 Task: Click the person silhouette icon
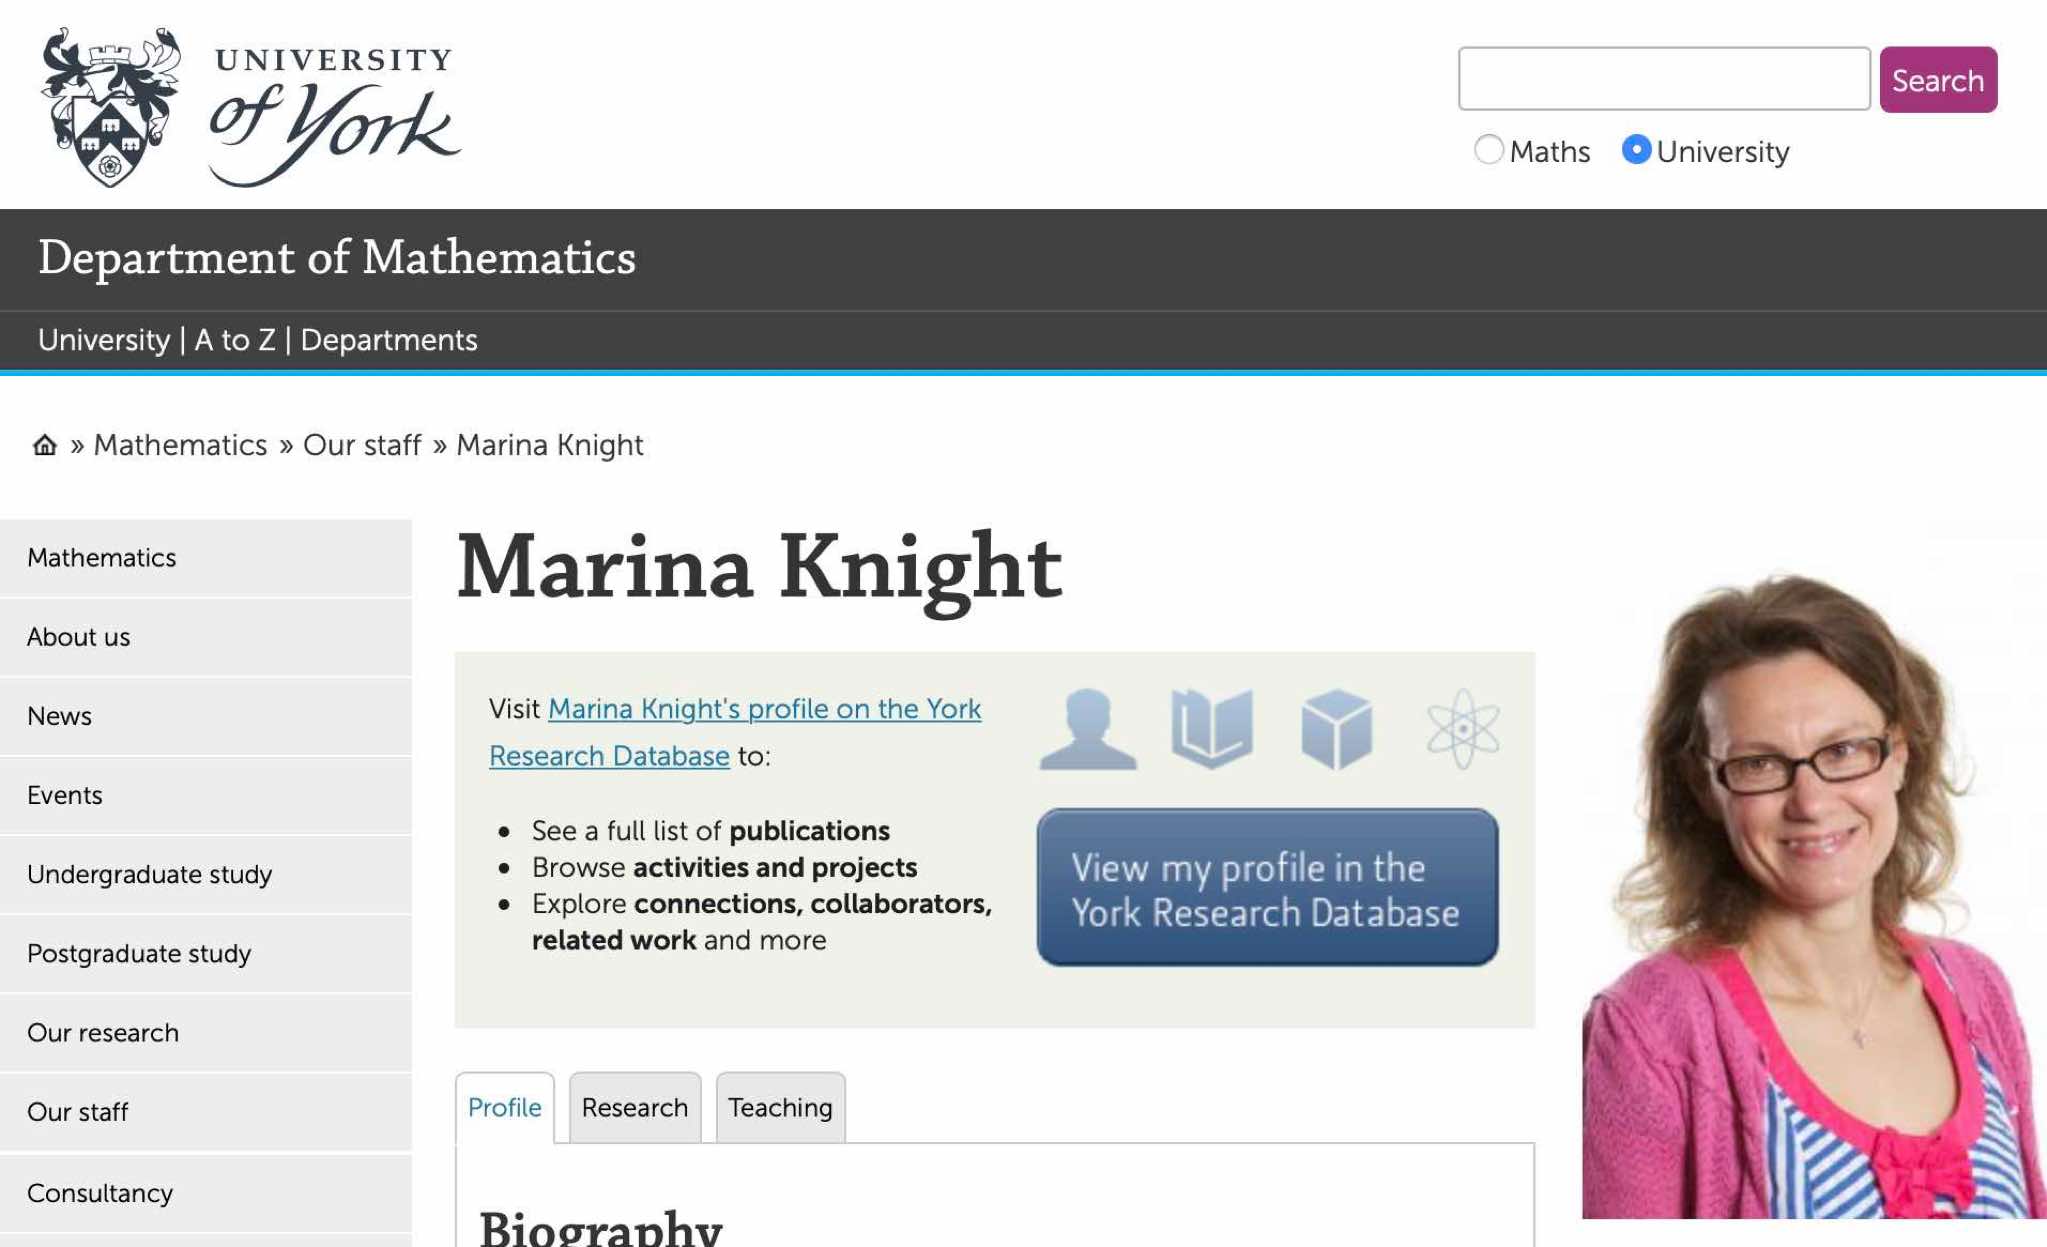(1088, 729)
